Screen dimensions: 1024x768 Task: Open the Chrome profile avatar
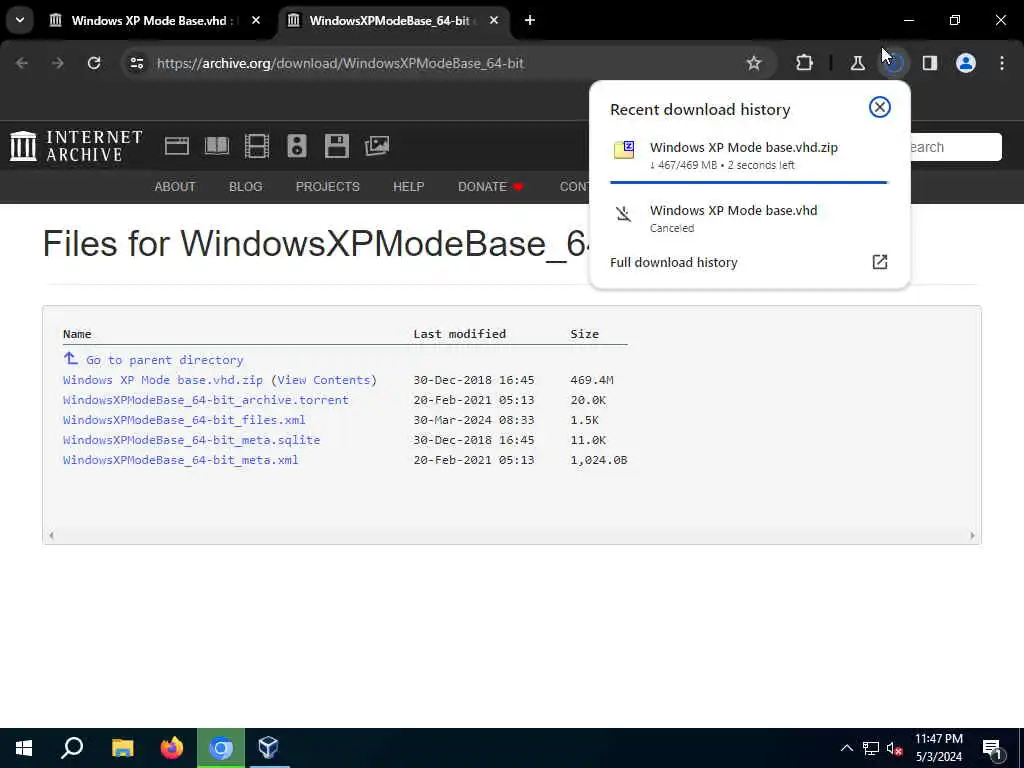[x=965, y=63]
